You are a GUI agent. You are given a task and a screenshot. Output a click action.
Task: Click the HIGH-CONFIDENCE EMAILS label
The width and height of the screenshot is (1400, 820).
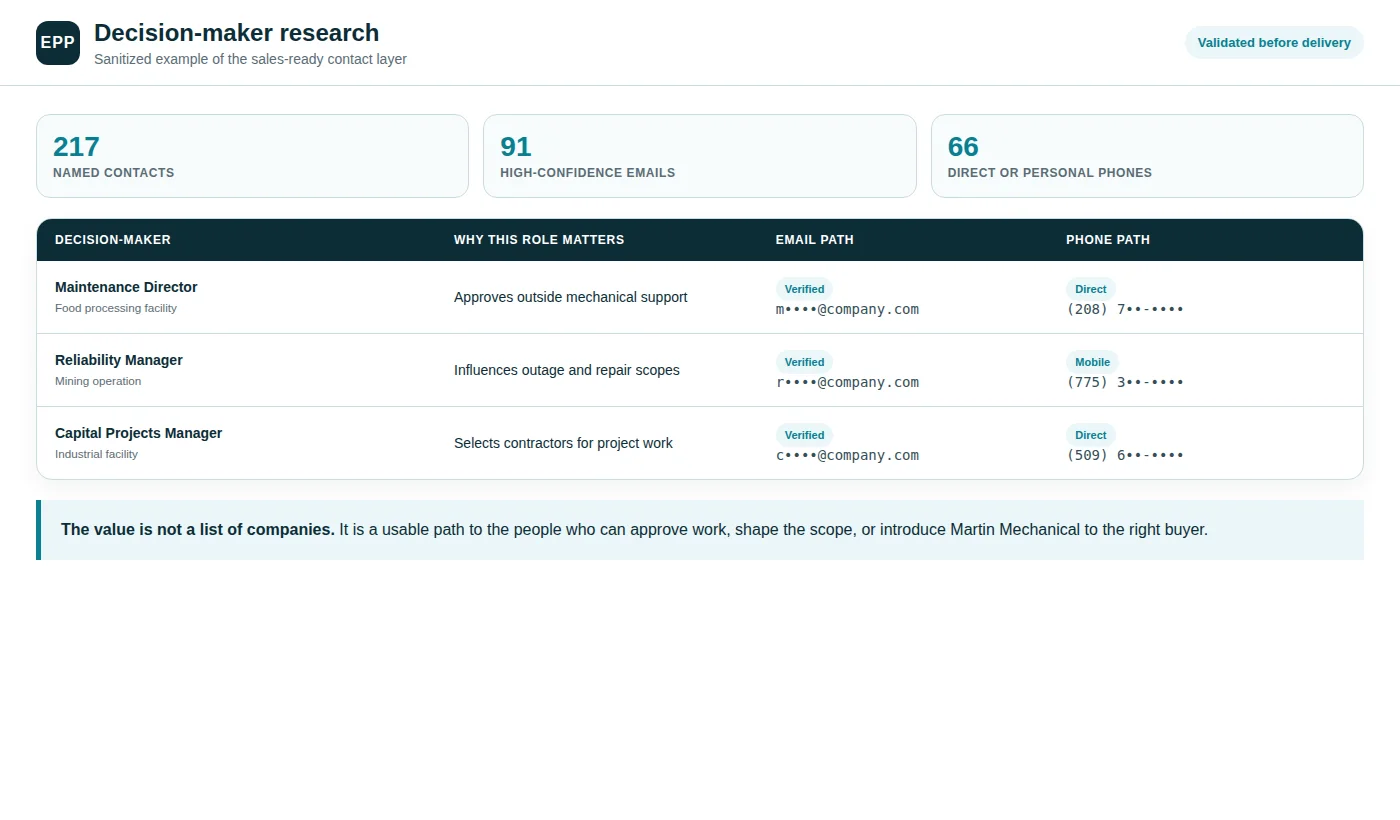[x=588, y=173]
